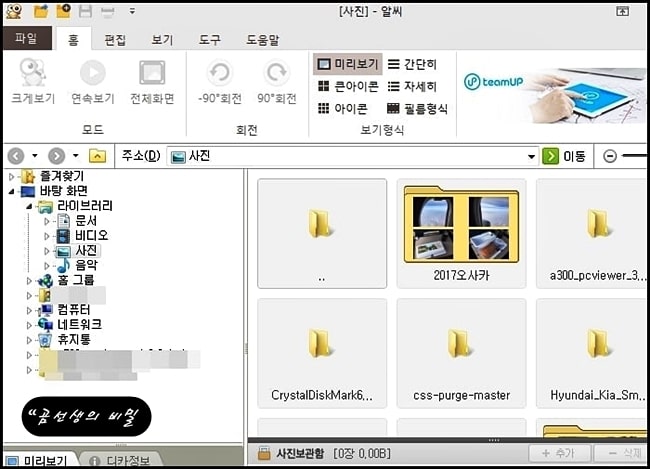650x469 pixels.
Task: Switch to the 디카정보 bottom tab
Action: pos(120,459)
